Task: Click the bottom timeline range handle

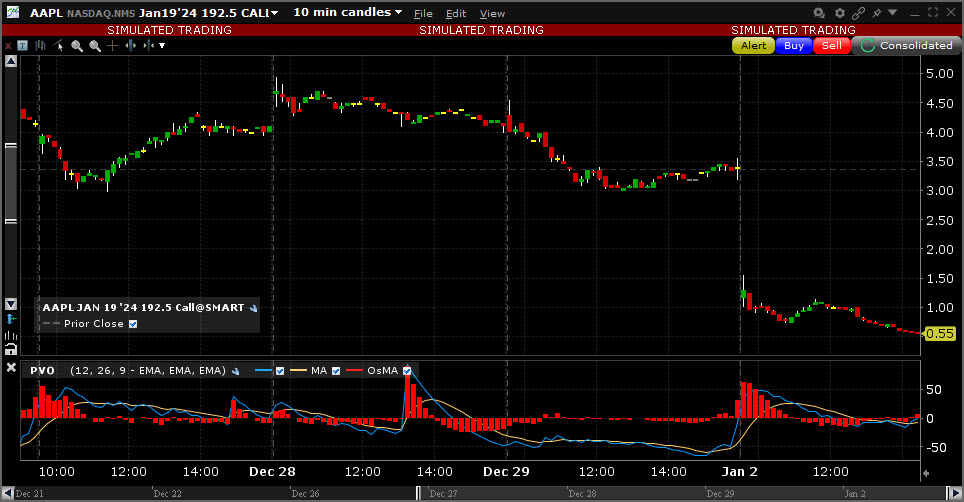Action: (418, 493)
